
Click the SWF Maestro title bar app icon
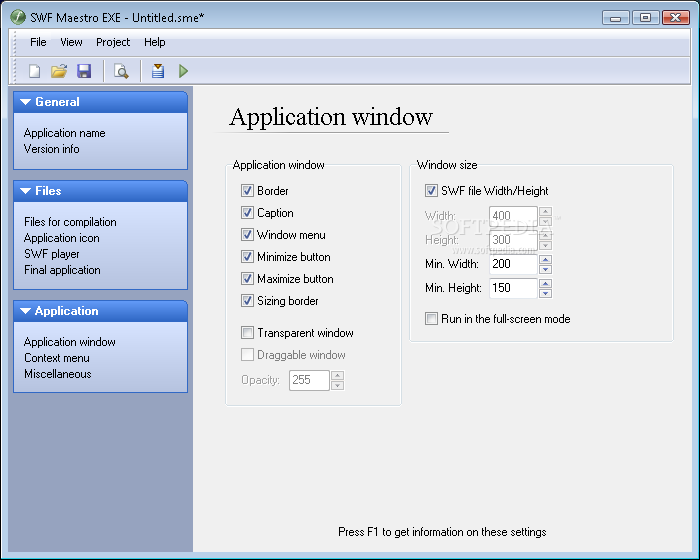tap(18, 17)
